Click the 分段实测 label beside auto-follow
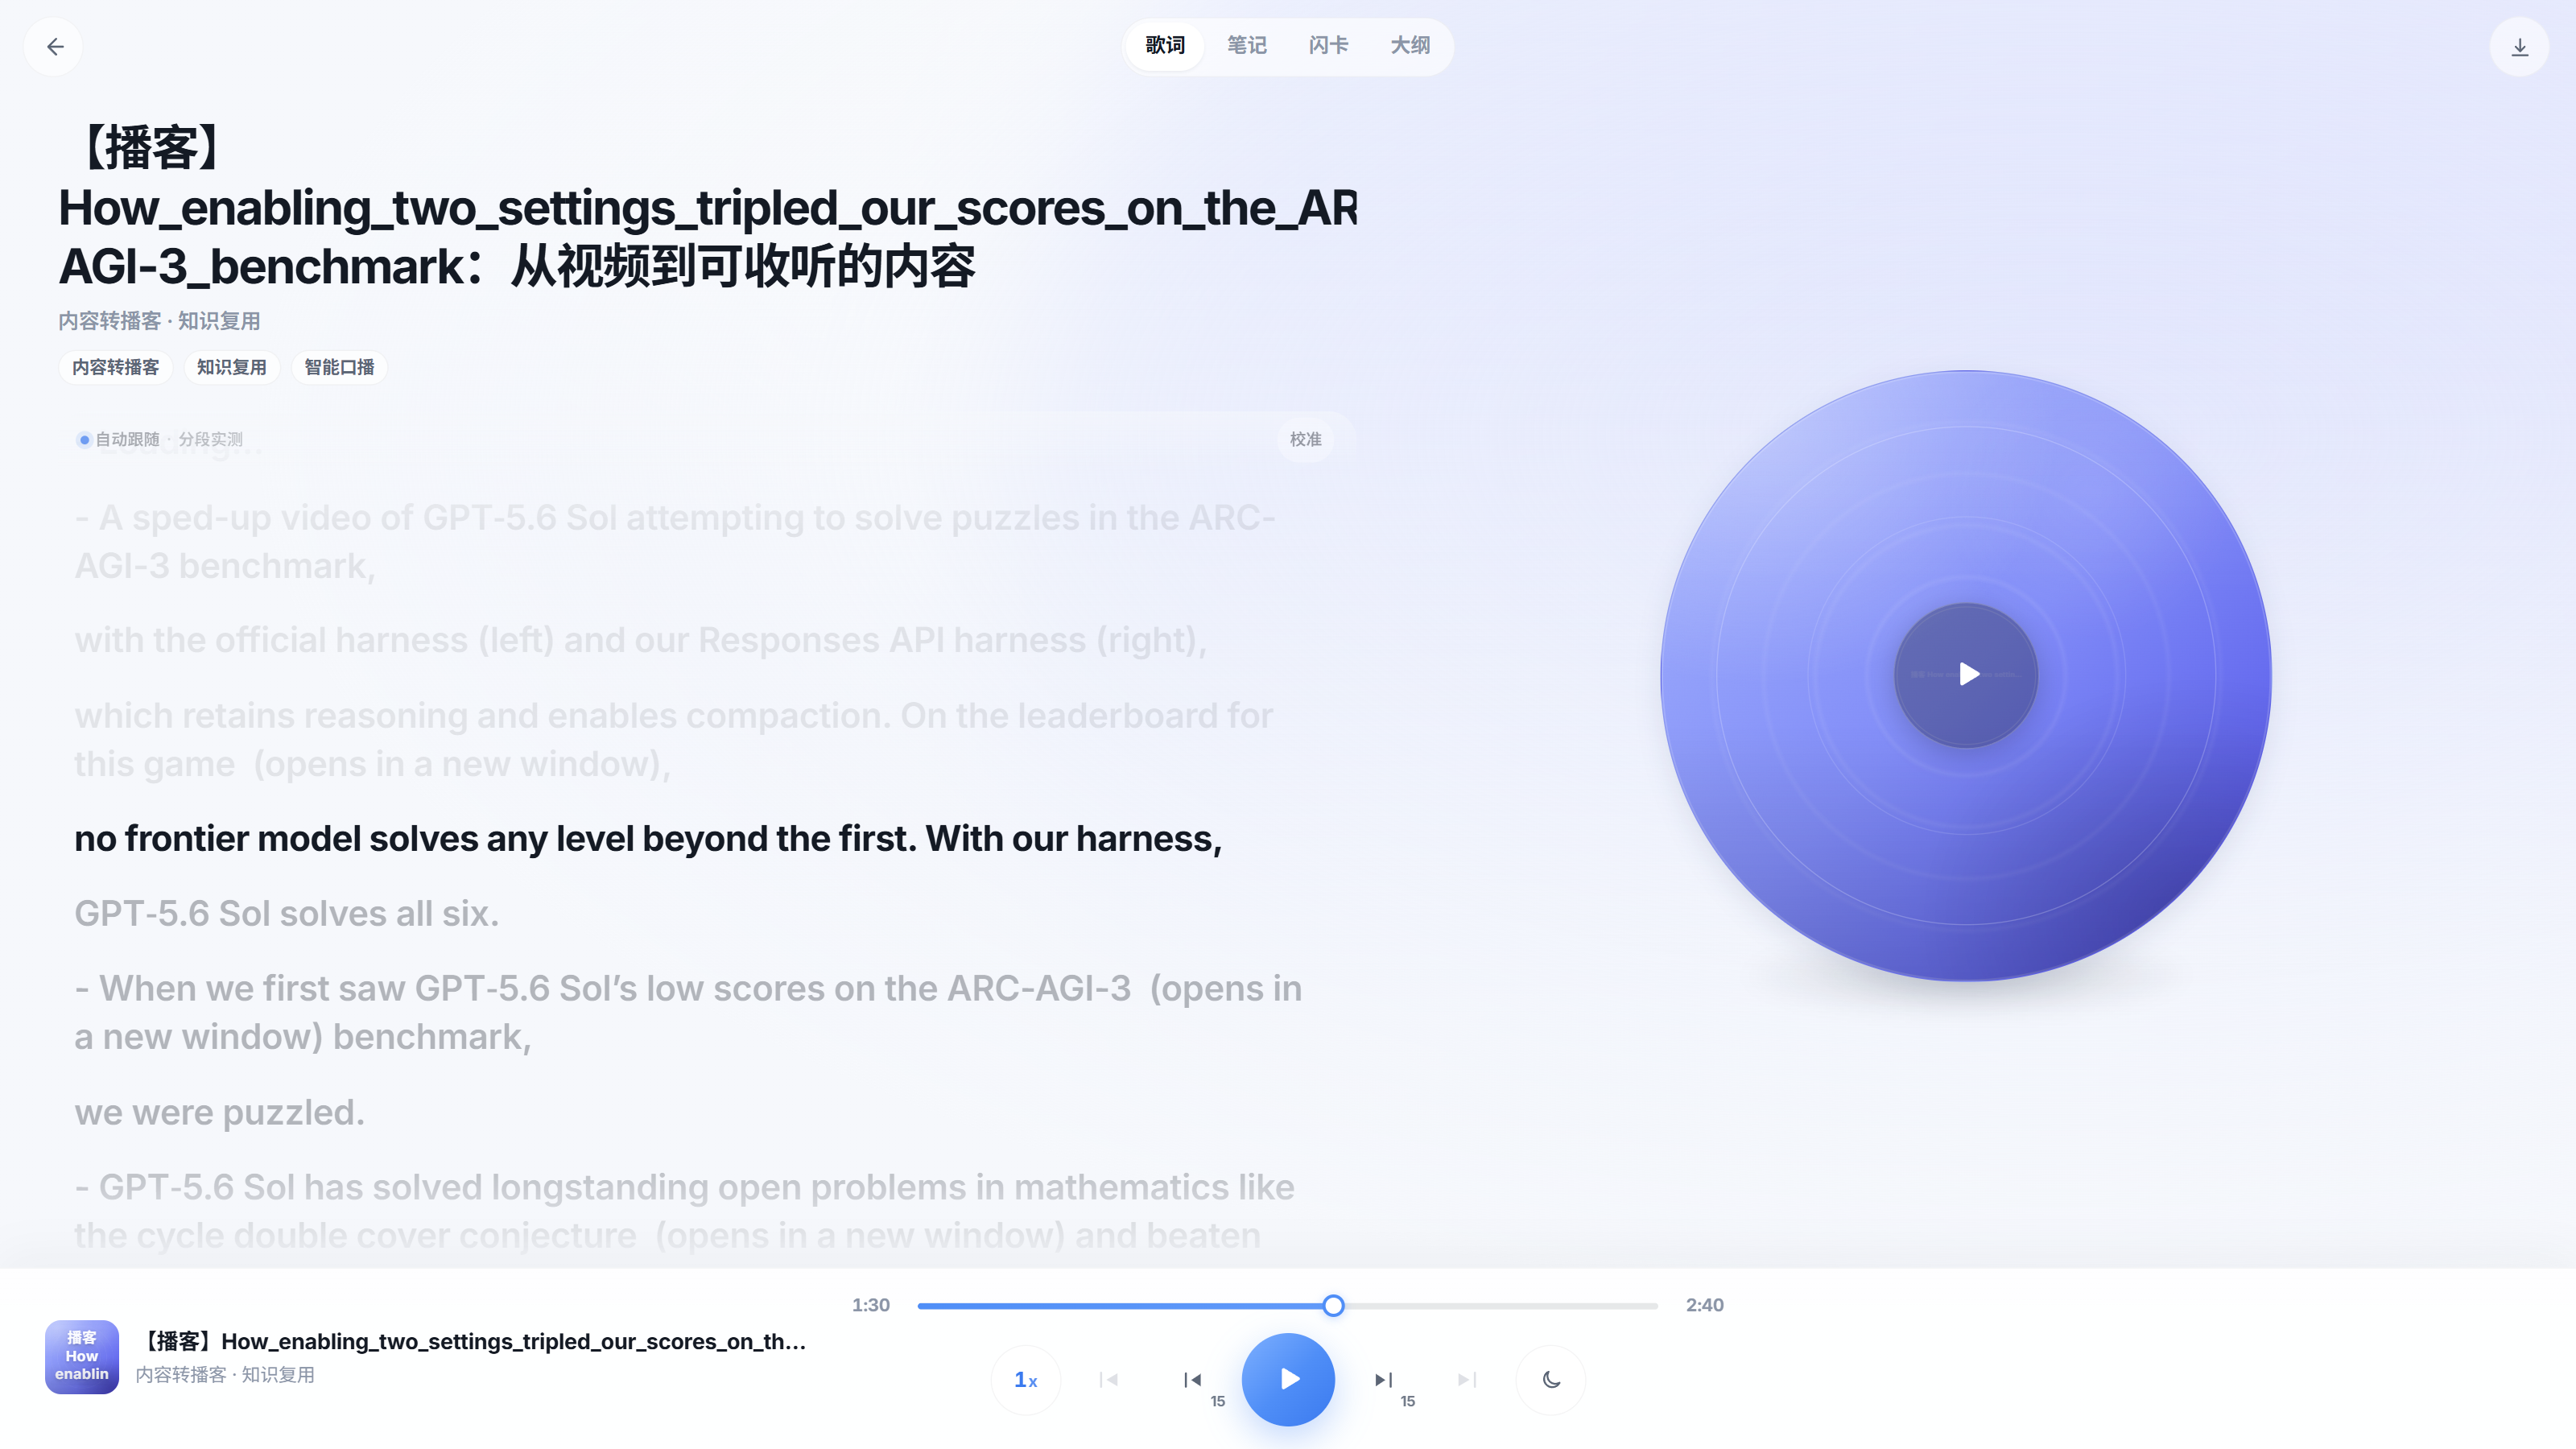Screen dimensions: 2576x1449 coord(210,439)
